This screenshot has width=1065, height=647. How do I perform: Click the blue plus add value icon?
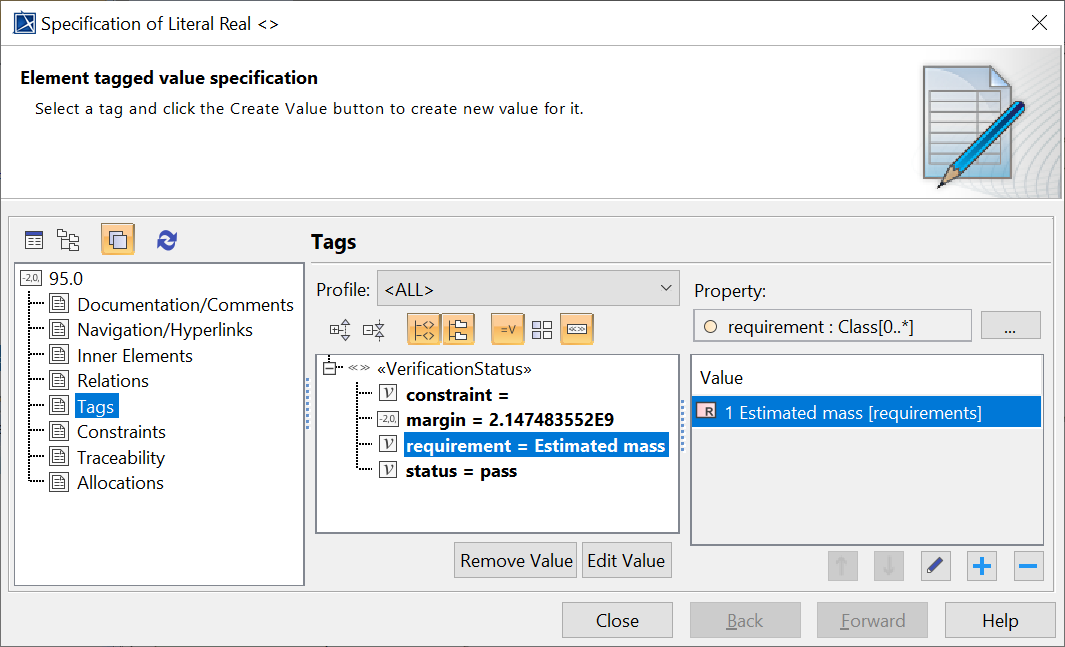pyautogui.click(x=982, y=566)
